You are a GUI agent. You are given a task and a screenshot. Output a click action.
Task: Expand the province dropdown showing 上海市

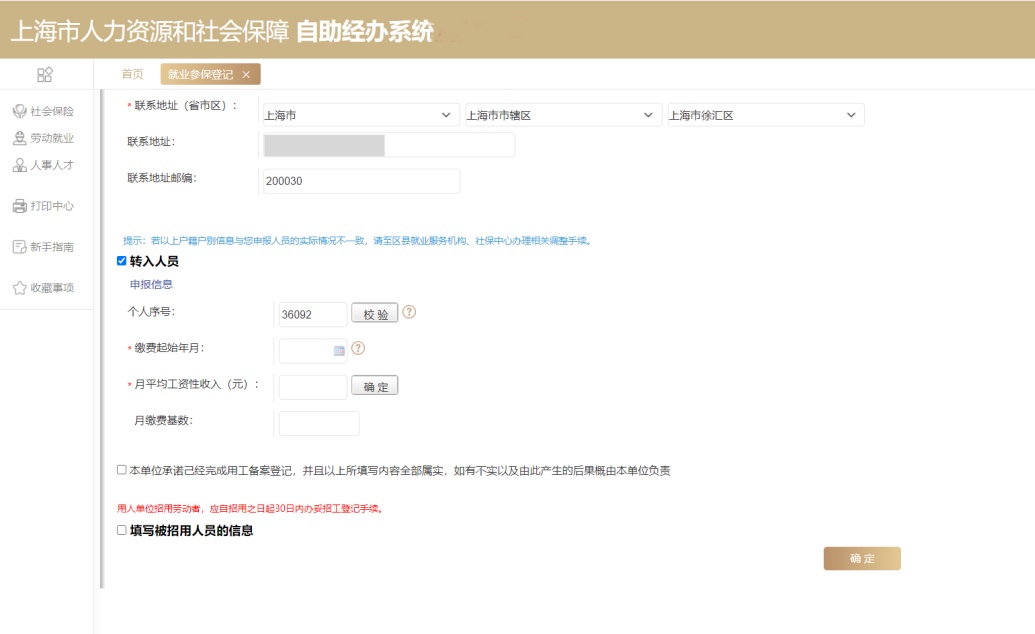coord(359,115)
